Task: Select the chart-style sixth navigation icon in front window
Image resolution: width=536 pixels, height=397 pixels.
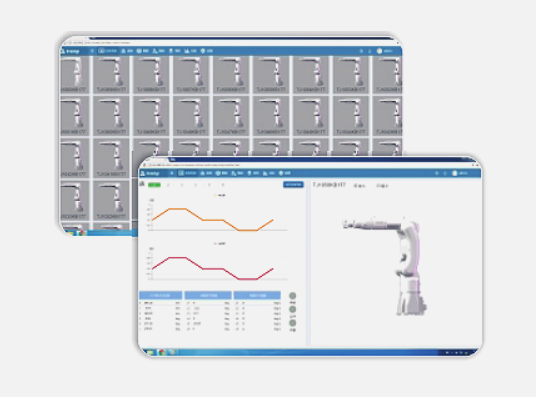Action: [x=268, y=173]
